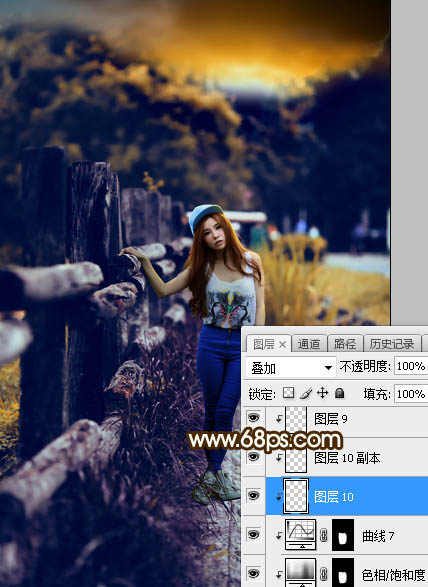
Task: Open the 叠加 blend mode dropdown
Action: pyautogui.click(x=290, y=368)
